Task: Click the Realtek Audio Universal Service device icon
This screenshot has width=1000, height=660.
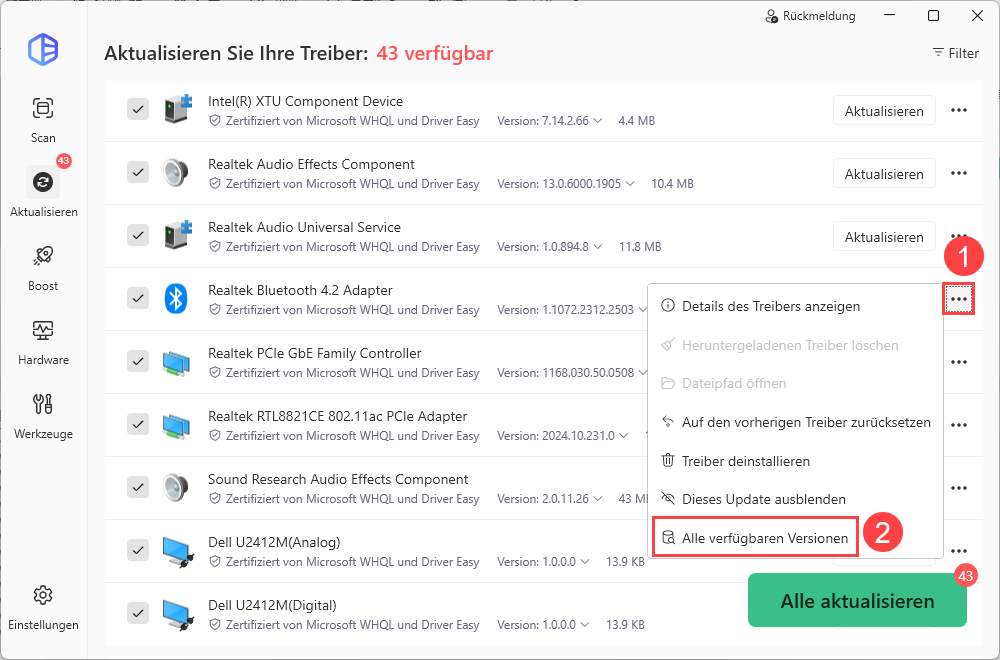Action: 177,235
